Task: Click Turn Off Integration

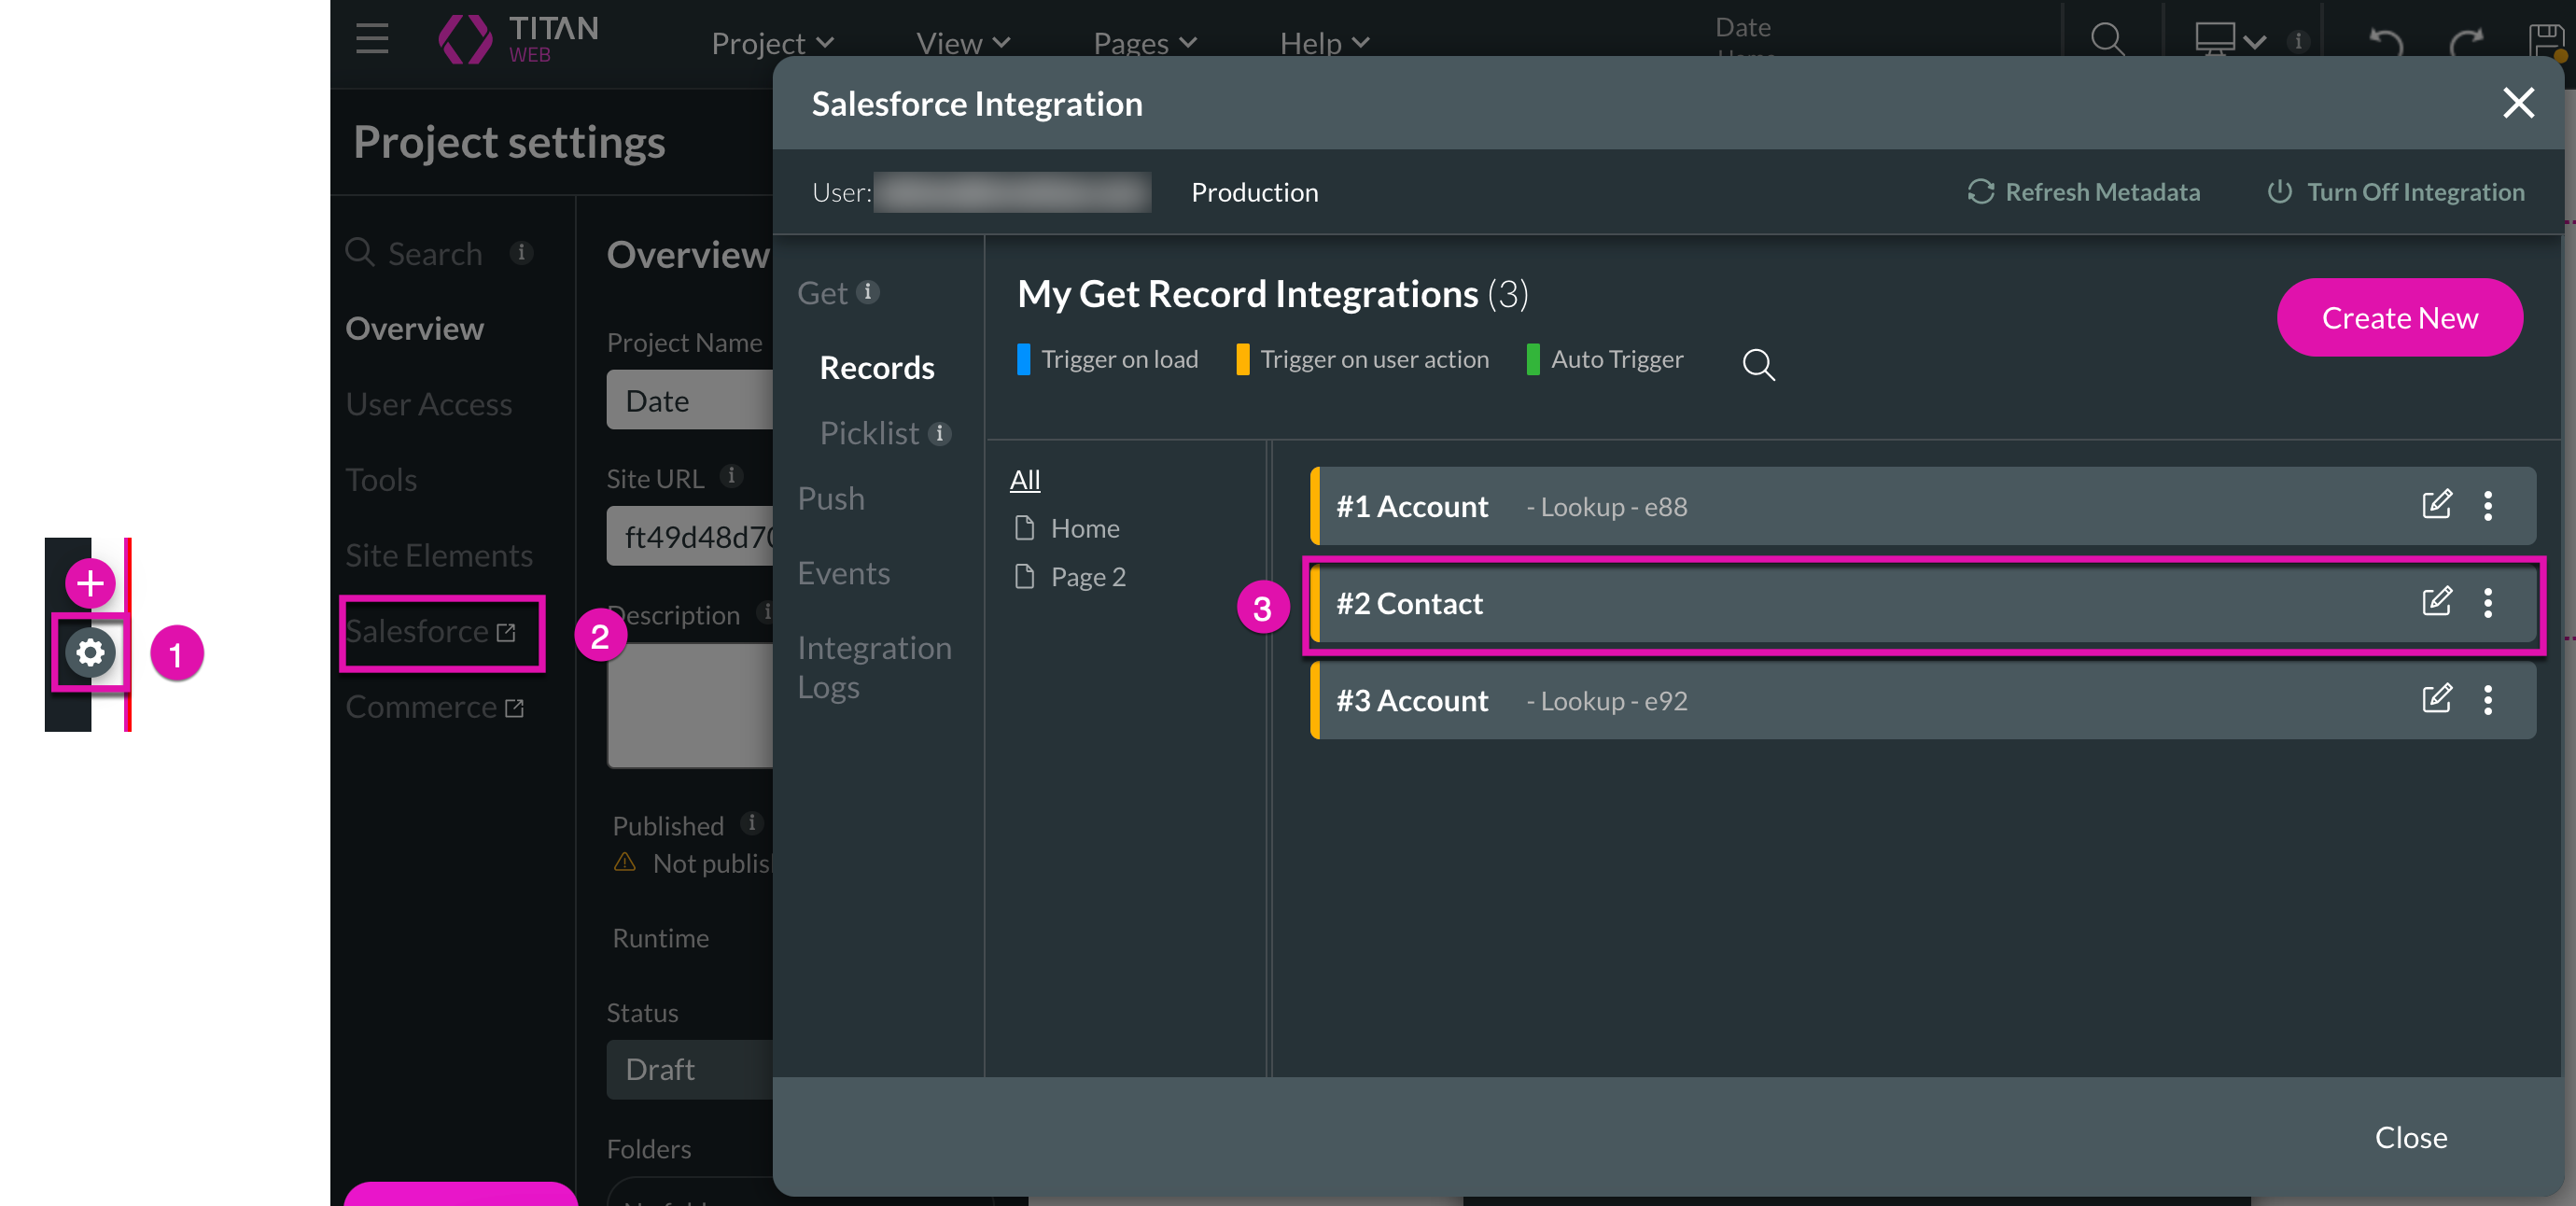Action: [x=2395, y=192]
